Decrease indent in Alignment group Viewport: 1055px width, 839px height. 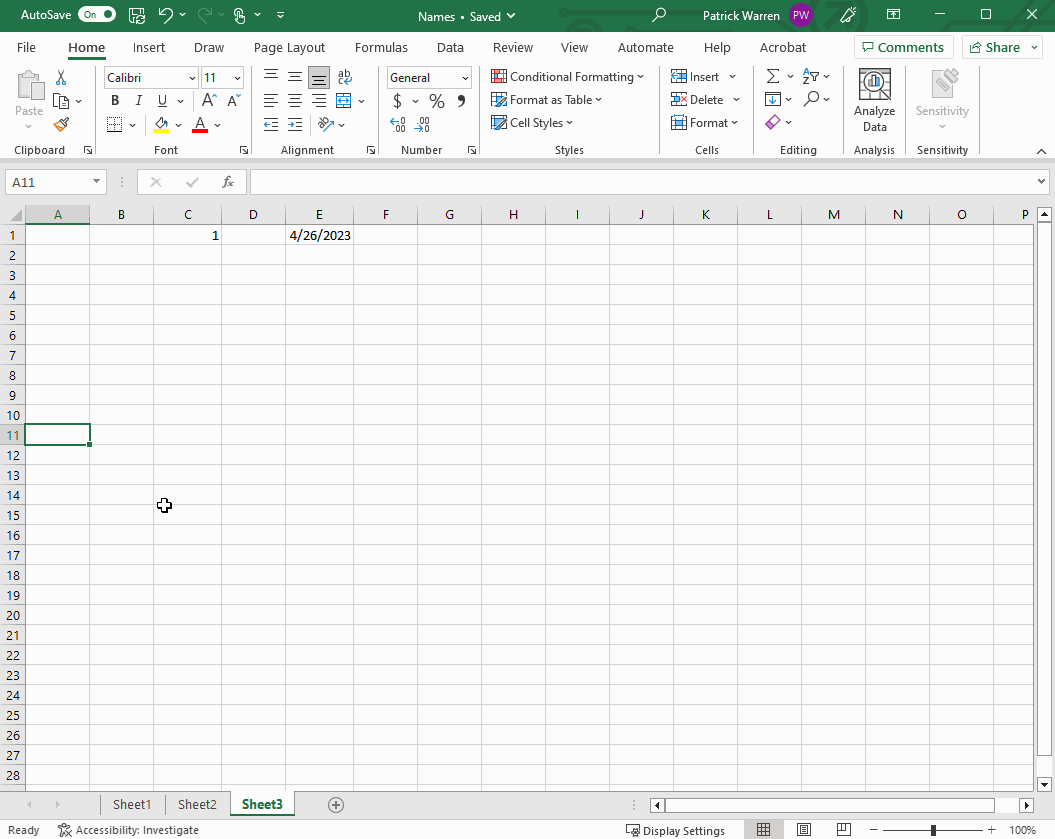pos(270,124)
